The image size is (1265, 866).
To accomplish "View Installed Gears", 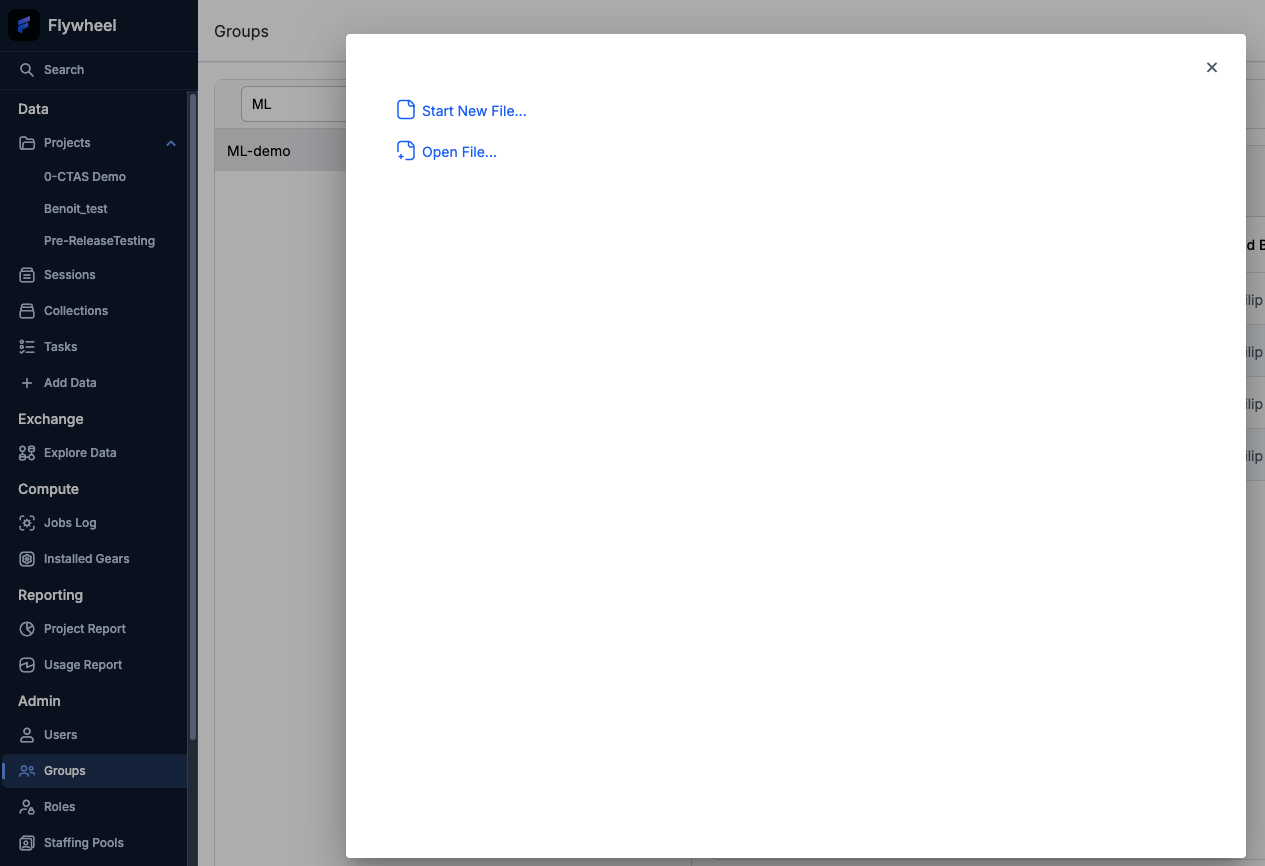I will tap(26, 558).
